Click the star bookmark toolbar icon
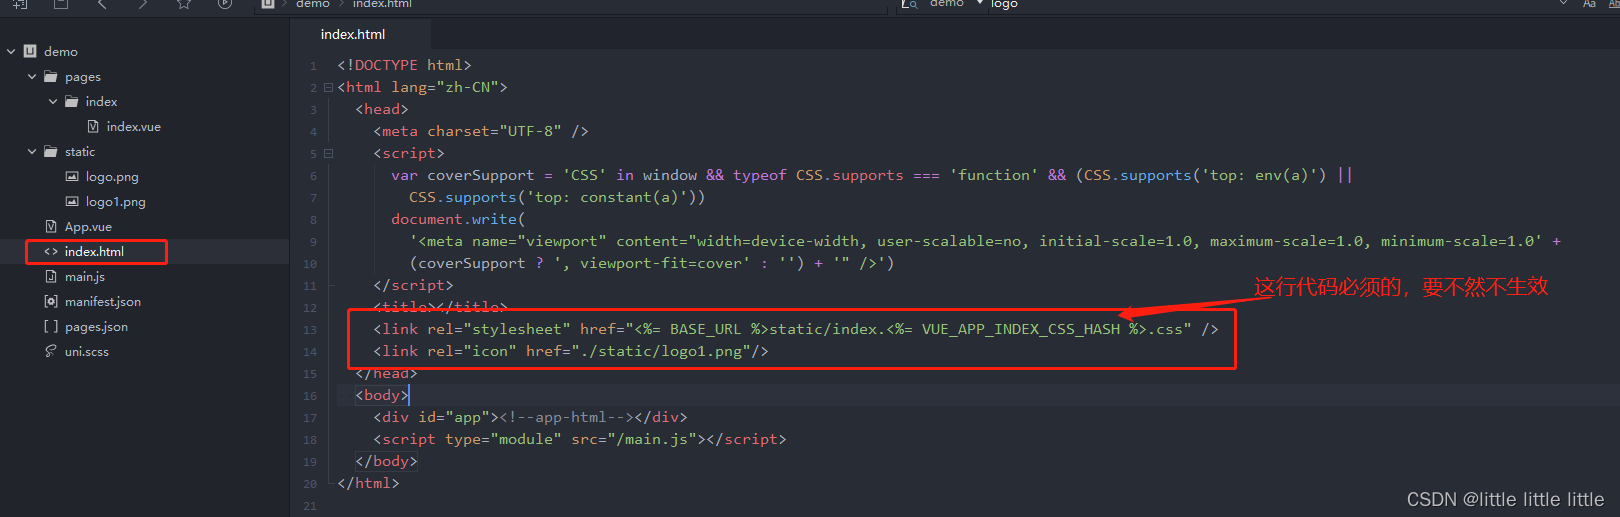This screenshot has height=517, width=1620. (x=184, y=4)
